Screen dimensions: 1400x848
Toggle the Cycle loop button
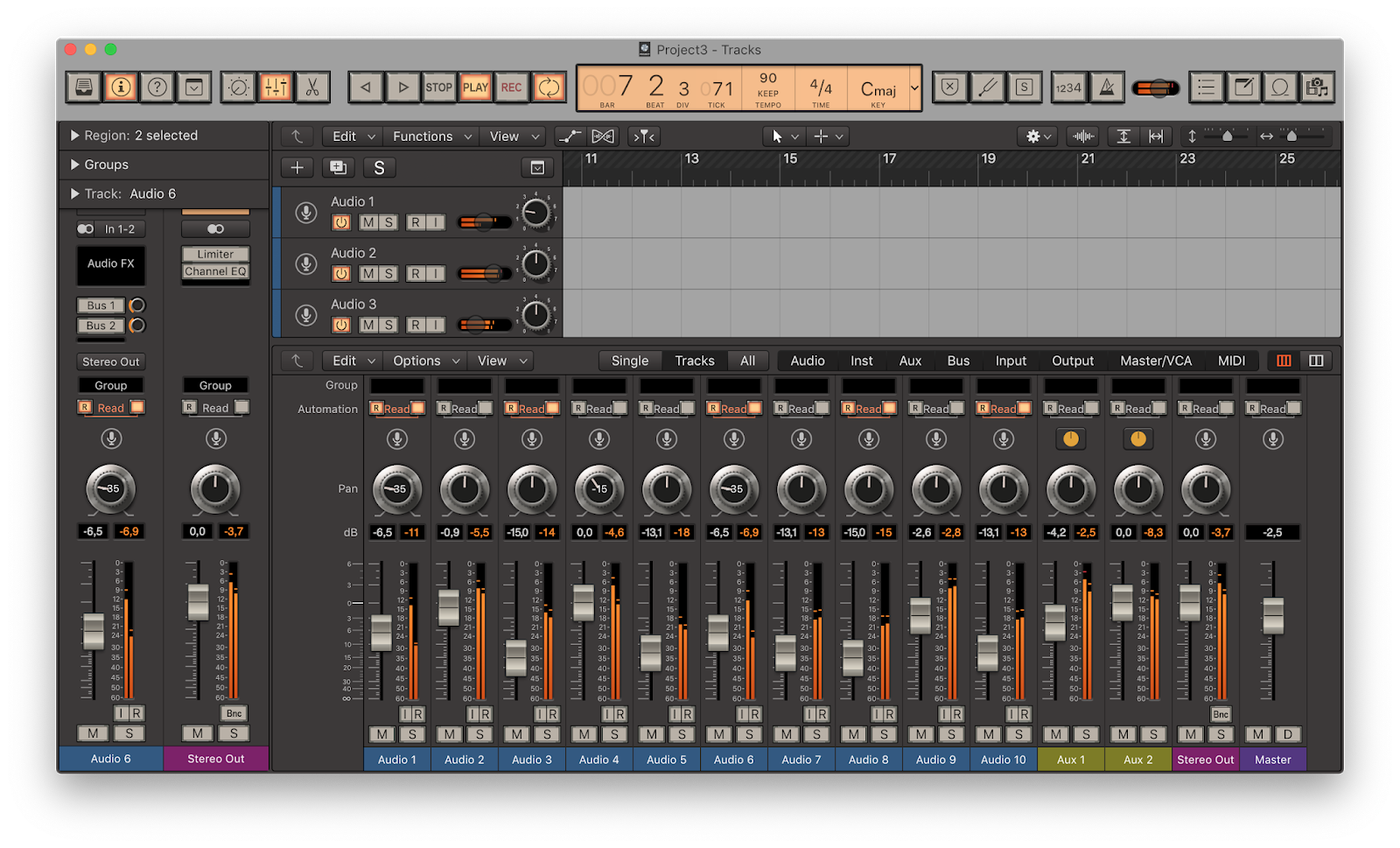(x=548, y=87)
